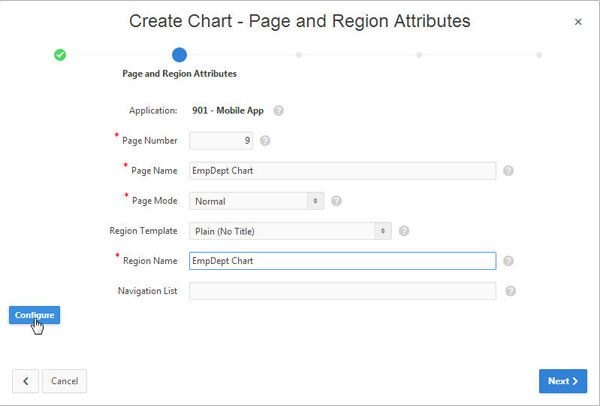This screenshot has width=600, height=406.
Task: Go back using the previous arrow button
Action: point(25,381)
